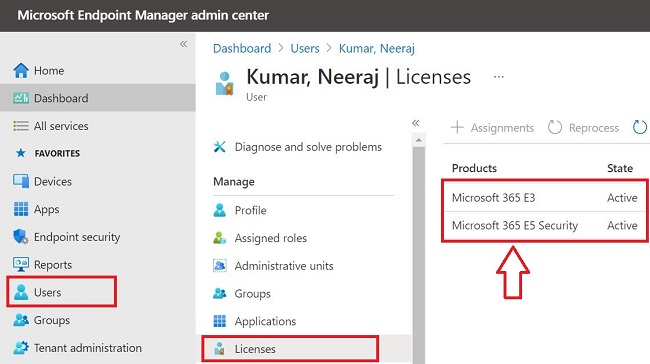Click the Diagnose and solve problems wrench icon
This screenshot has height=364, width=650.
tap(220, 147)
